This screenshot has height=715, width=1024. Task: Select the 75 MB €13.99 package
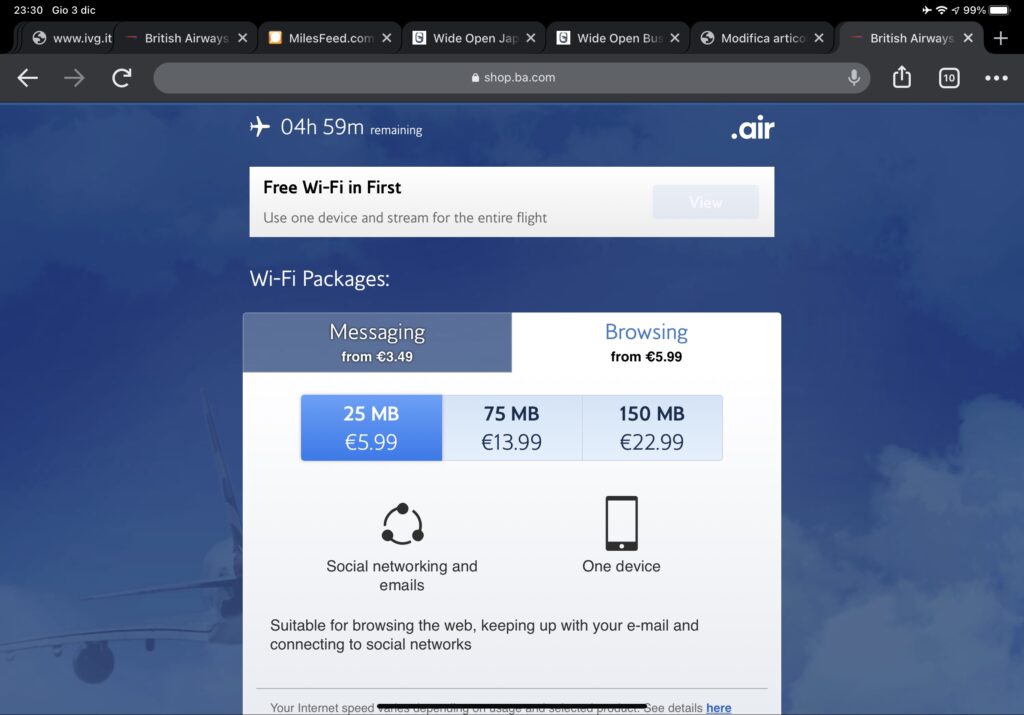pos(511,428)
